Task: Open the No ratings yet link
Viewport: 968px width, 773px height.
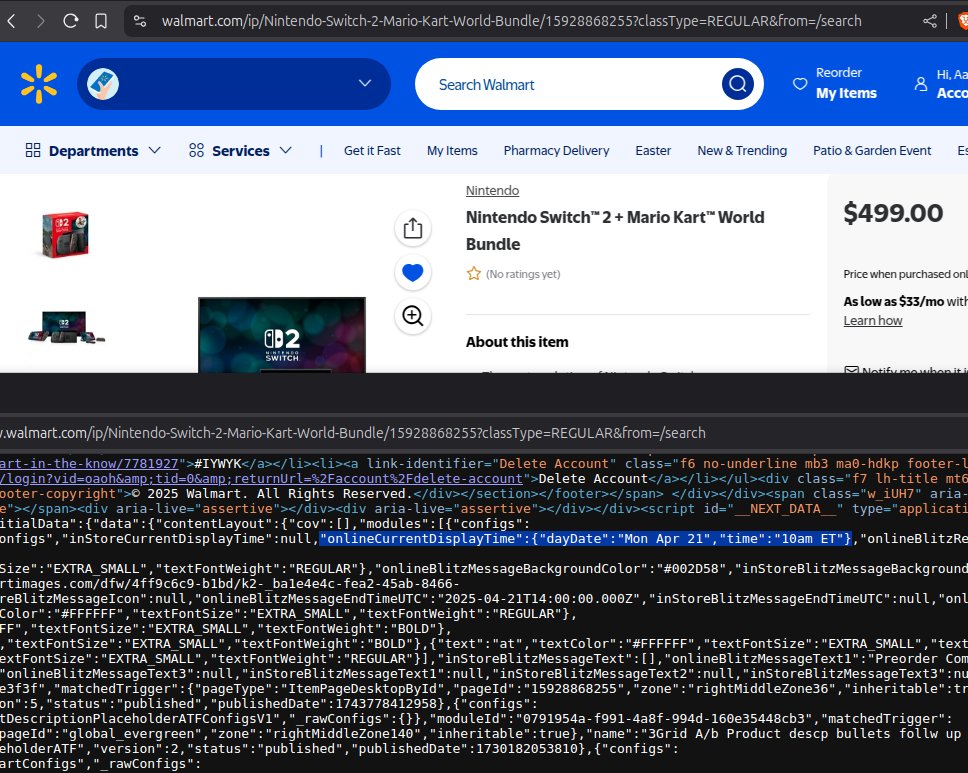Action: tap(523, 274)
